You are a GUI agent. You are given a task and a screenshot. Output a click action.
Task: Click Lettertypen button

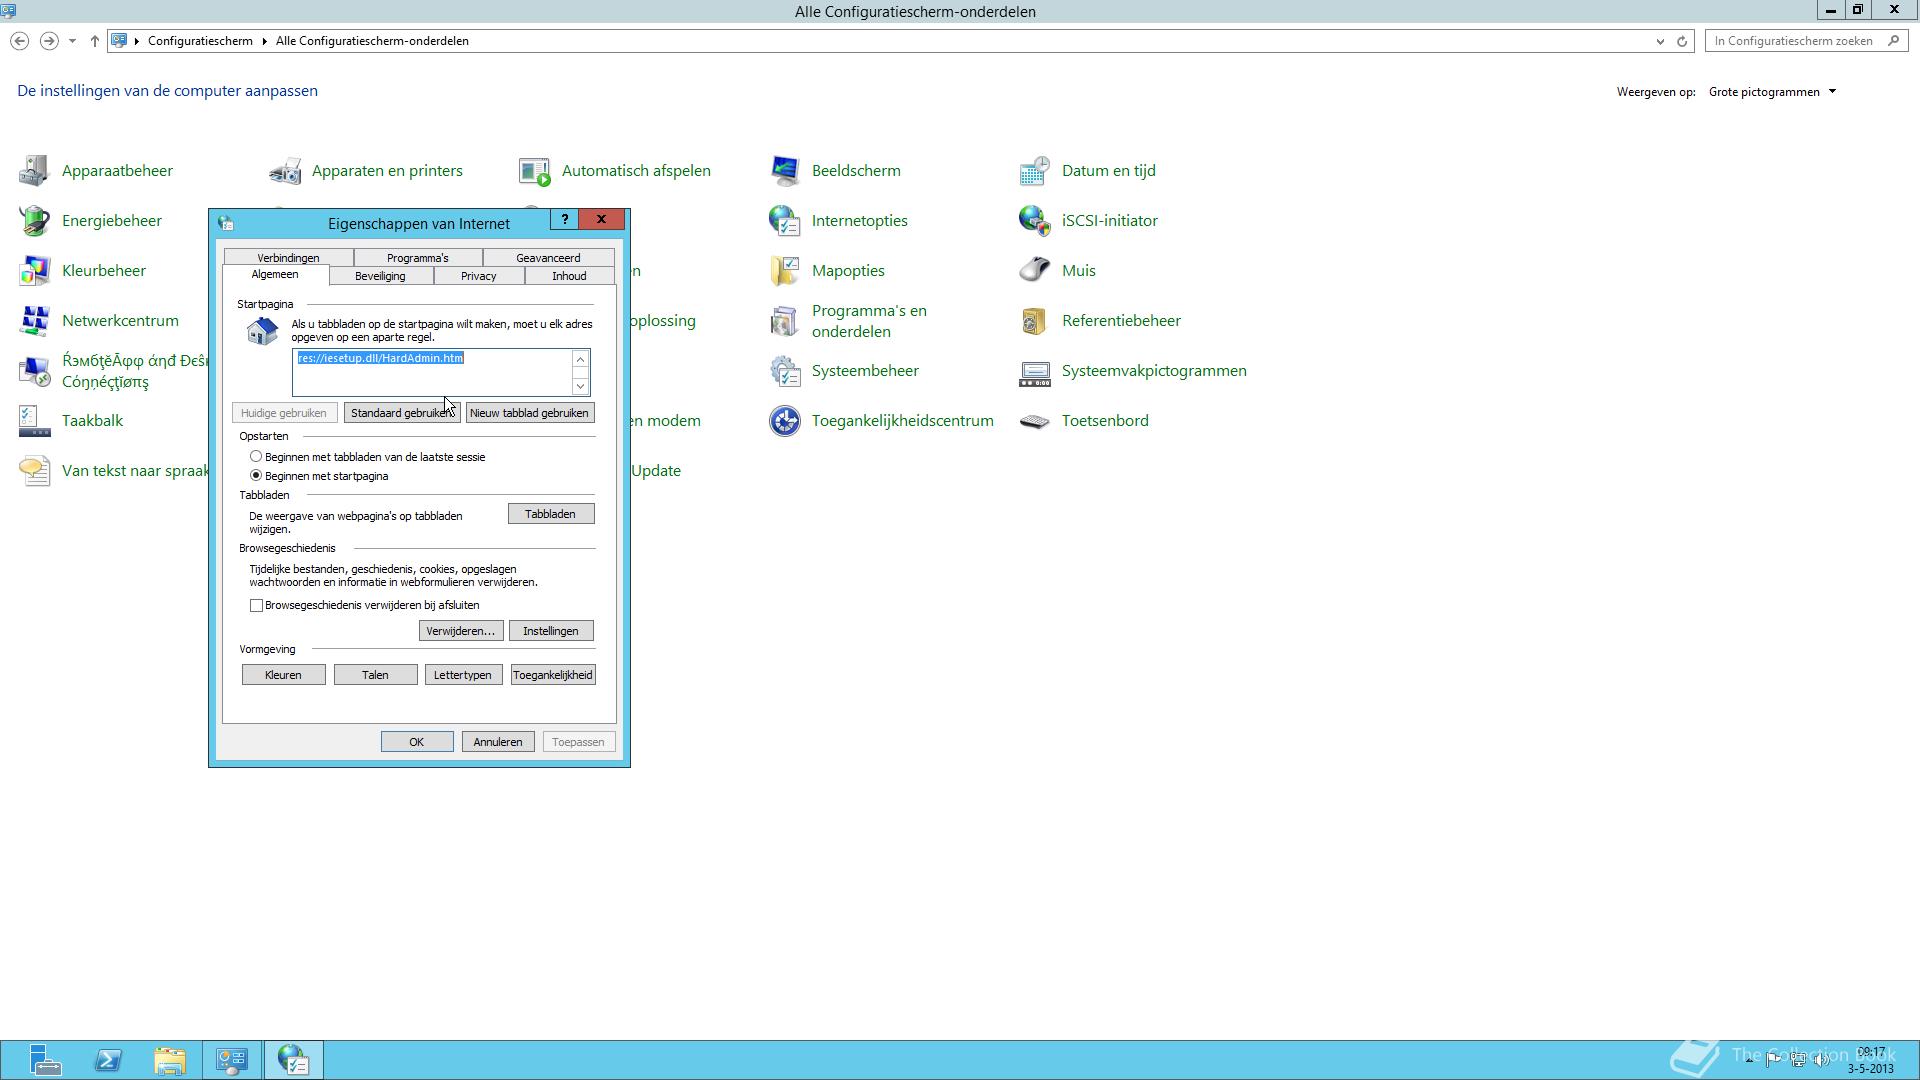[462, 675]
